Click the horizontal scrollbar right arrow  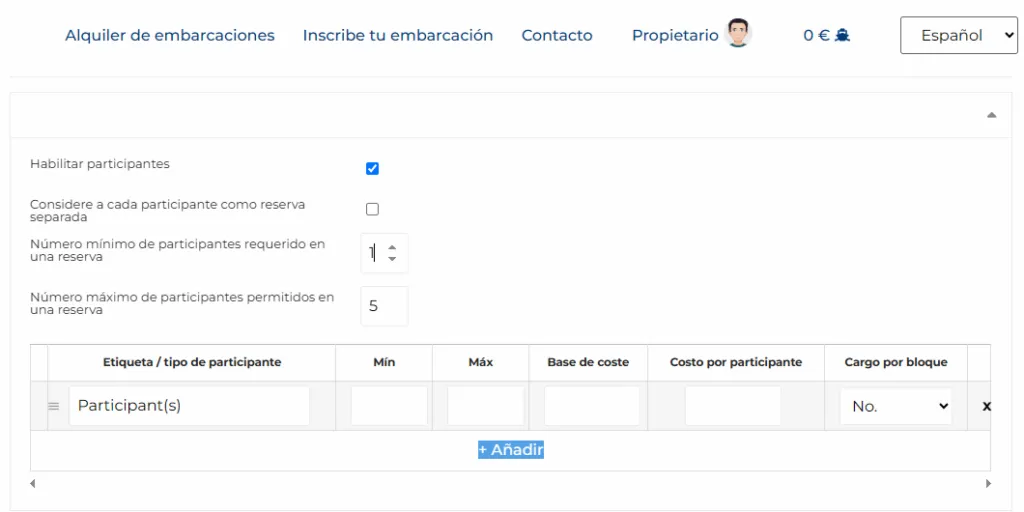[989, 484]
